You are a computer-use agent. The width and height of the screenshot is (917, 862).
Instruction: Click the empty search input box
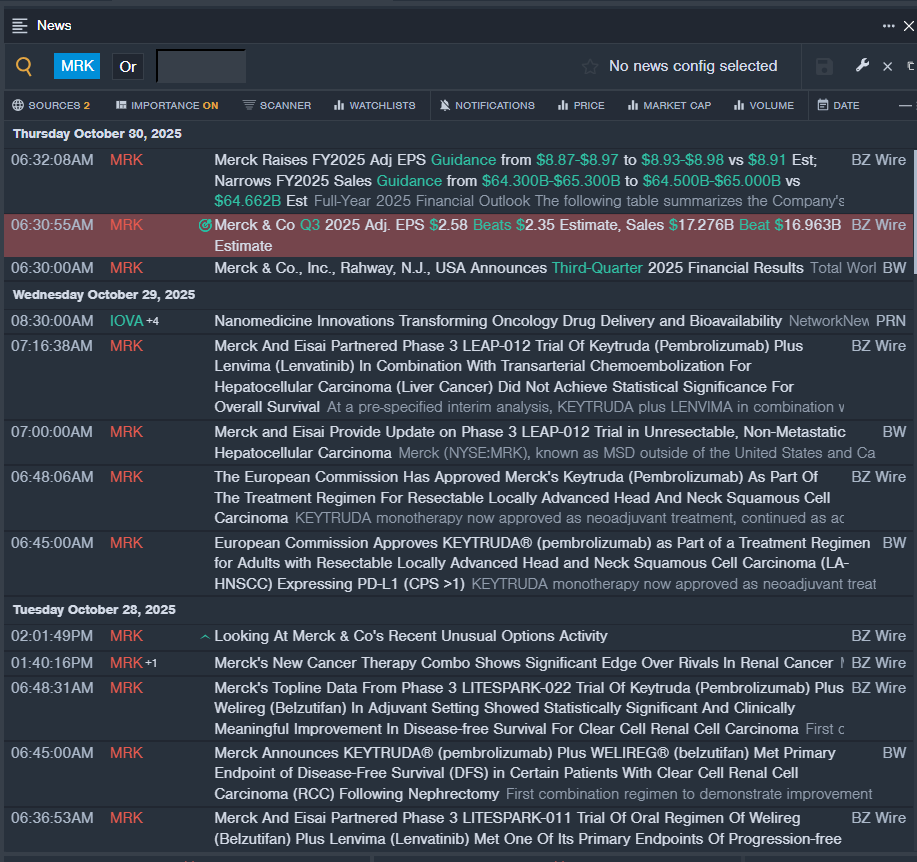201,67
